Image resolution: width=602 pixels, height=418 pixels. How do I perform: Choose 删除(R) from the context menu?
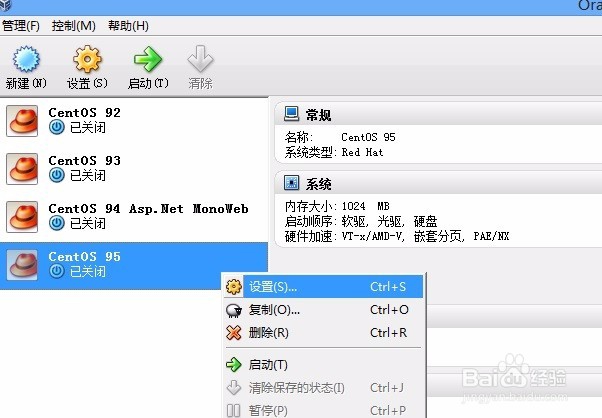pos(324,333)
